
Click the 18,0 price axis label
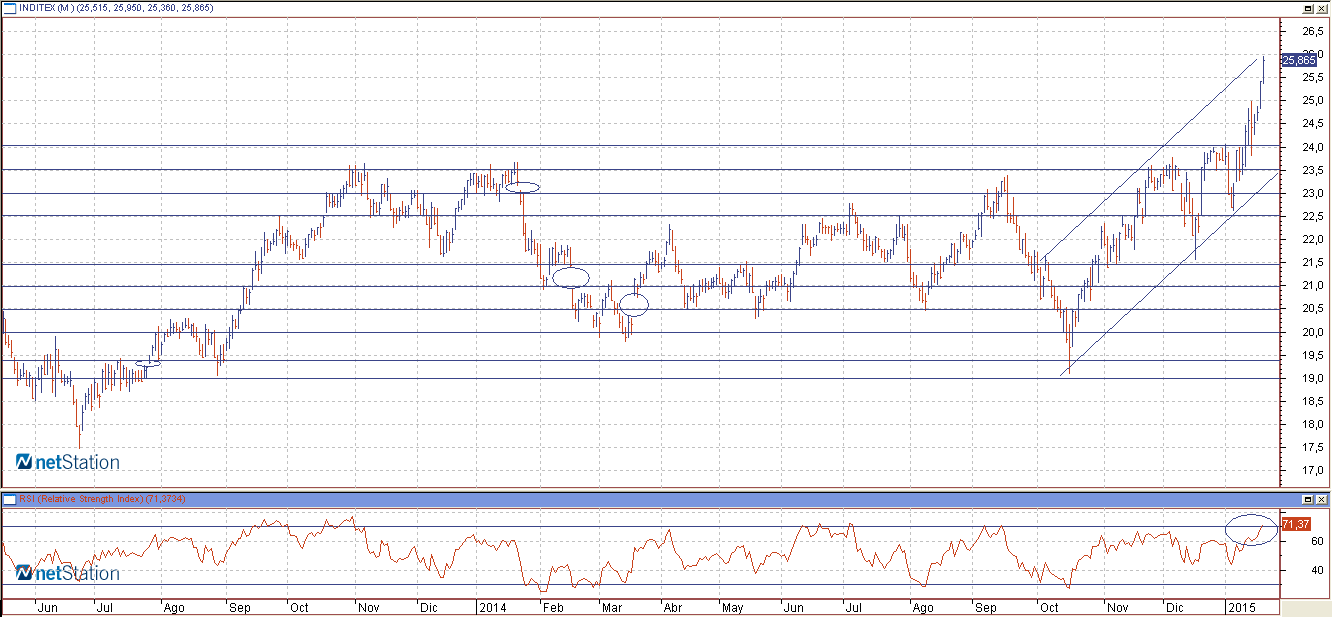(x=1313, y=425)
